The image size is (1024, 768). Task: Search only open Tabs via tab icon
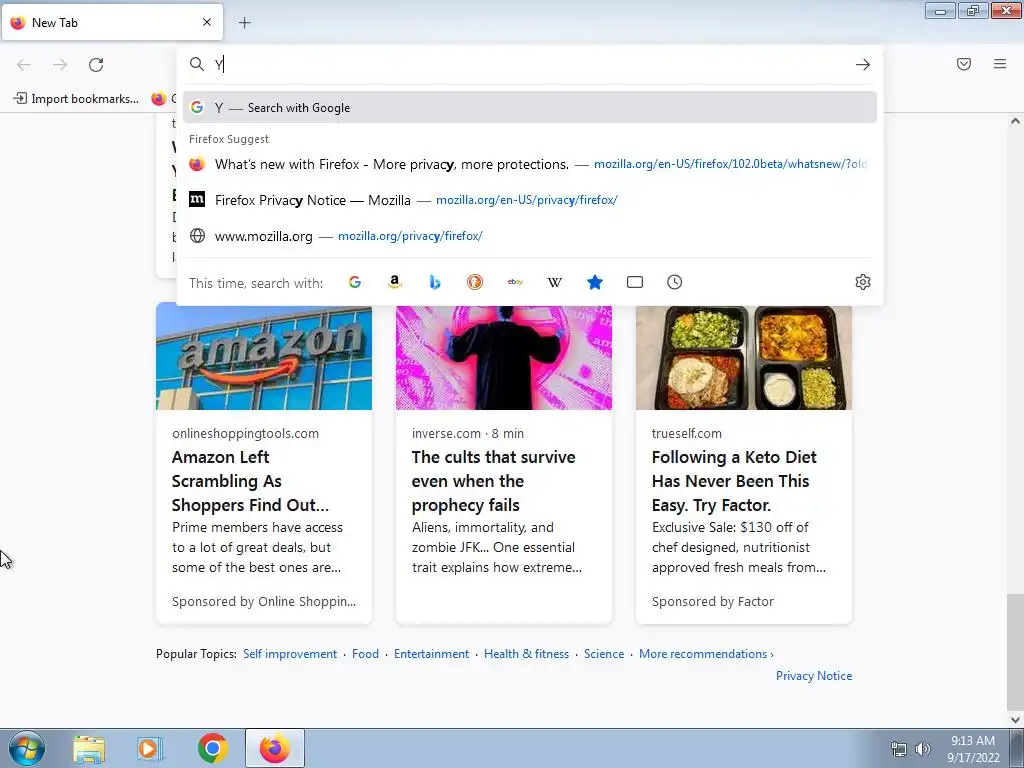coord(635,282)
